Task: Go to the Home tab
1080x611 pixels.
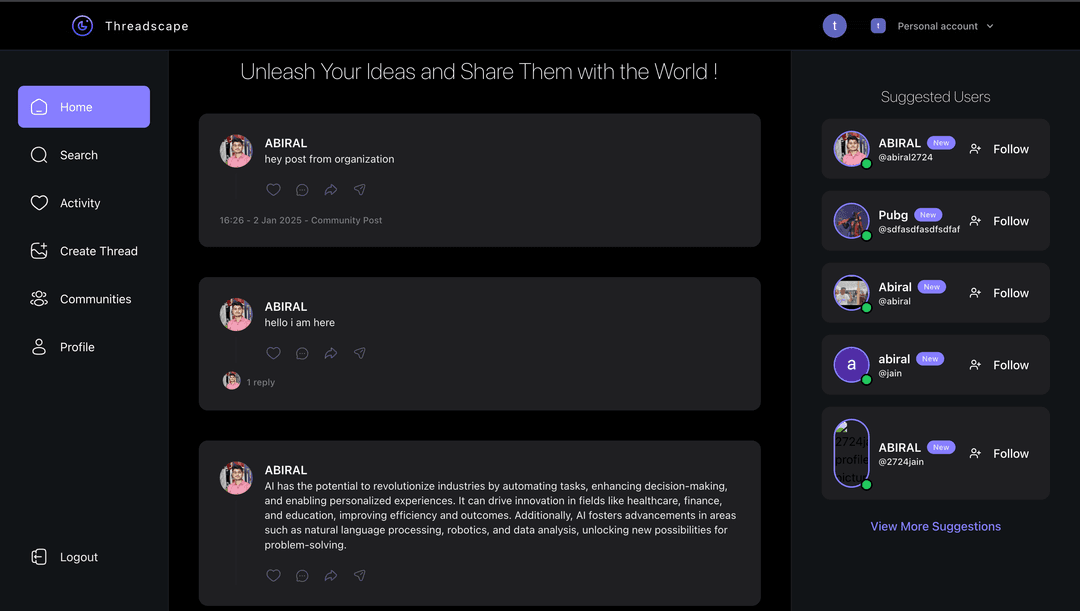Action: click(84, 107)
